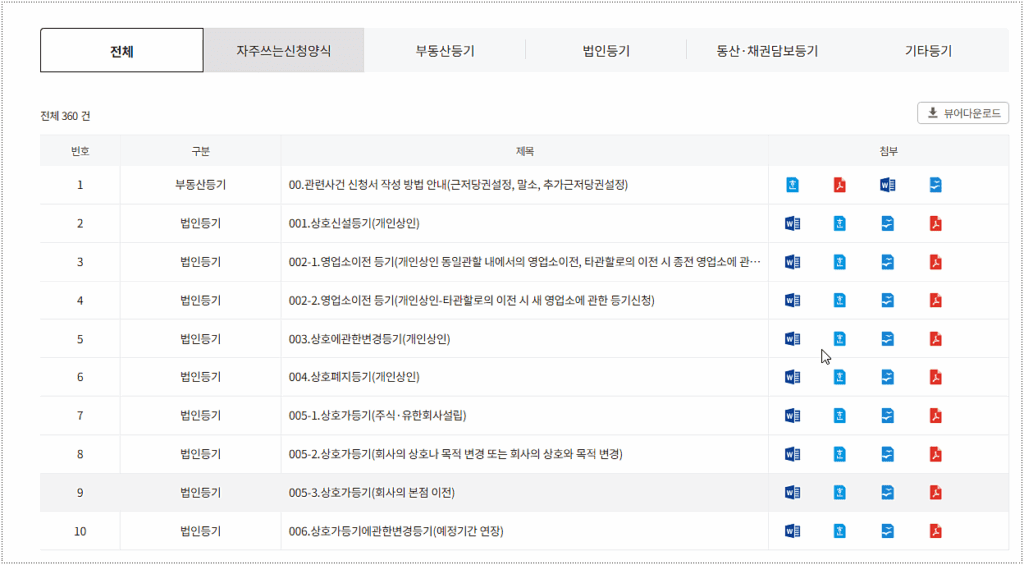Image resolution: width=1024 pixels, height=565 pixels.
Task: Open the 부동산등기 tab
Action: pos(445,50)
